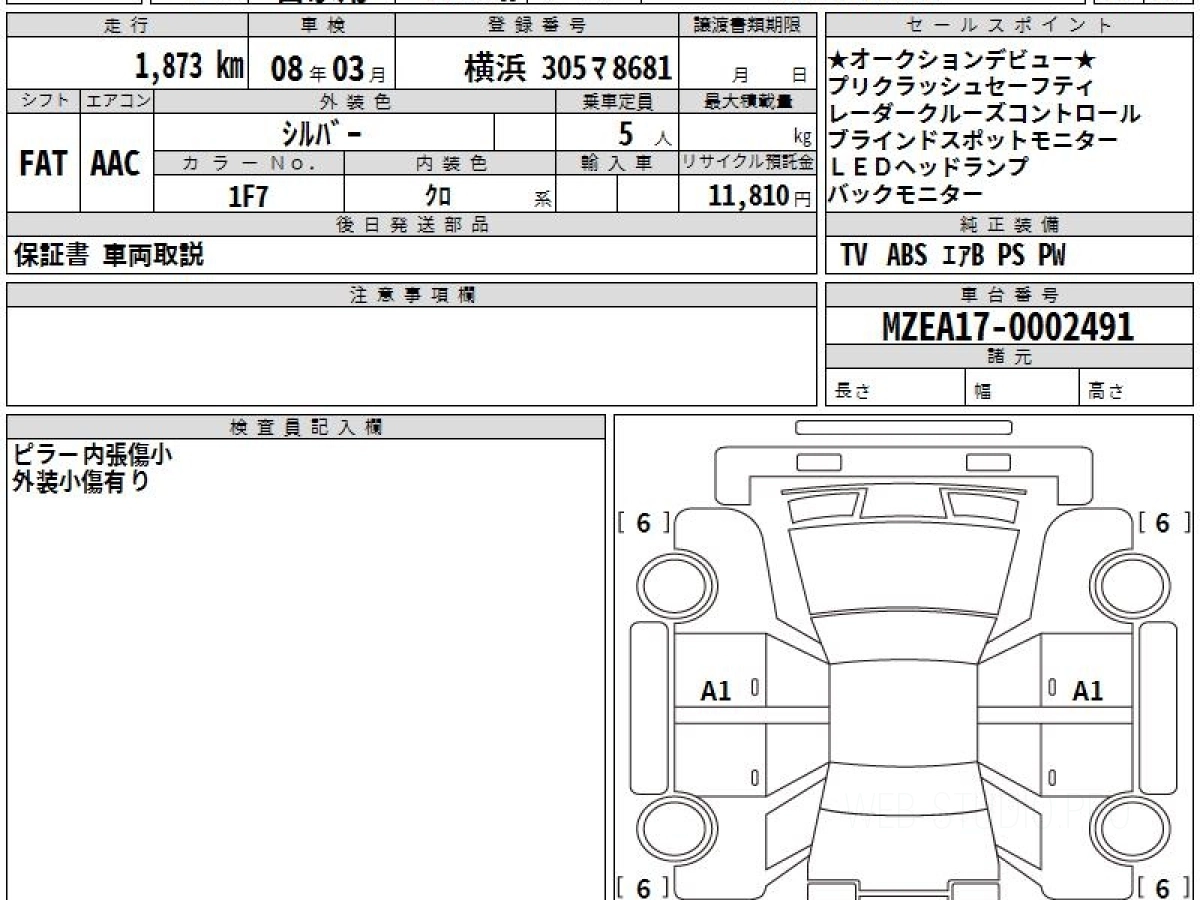Click the A1 mark on the diagram's left door
The image size is (1200, 900).
coord(716,690)
